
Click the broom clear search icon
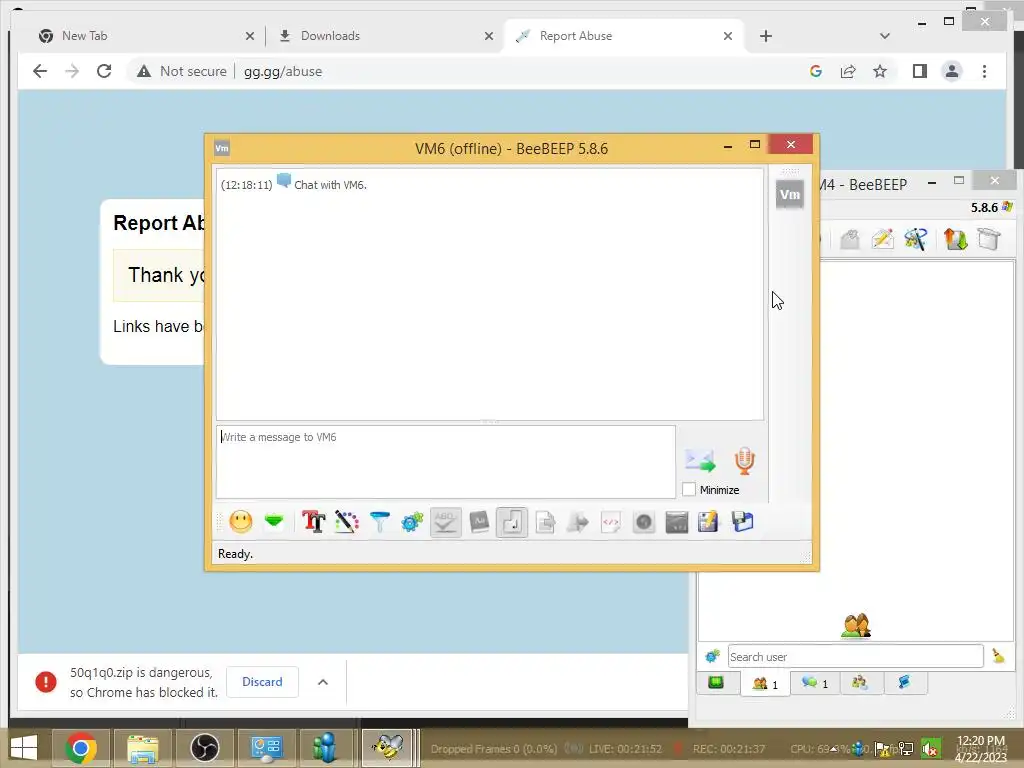pos(998,656)
